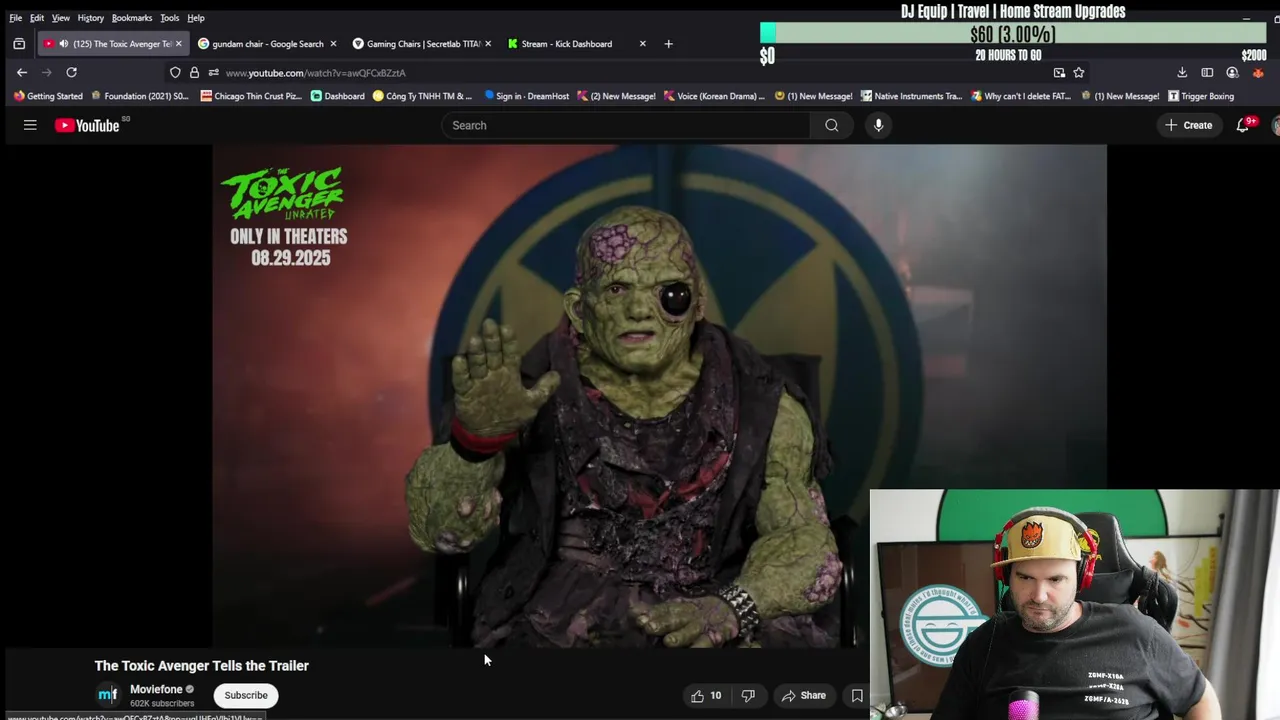This screenshot has height=720, width=1280.
Task: Open the Firefox account icon
Action: tap(1232, 72)
